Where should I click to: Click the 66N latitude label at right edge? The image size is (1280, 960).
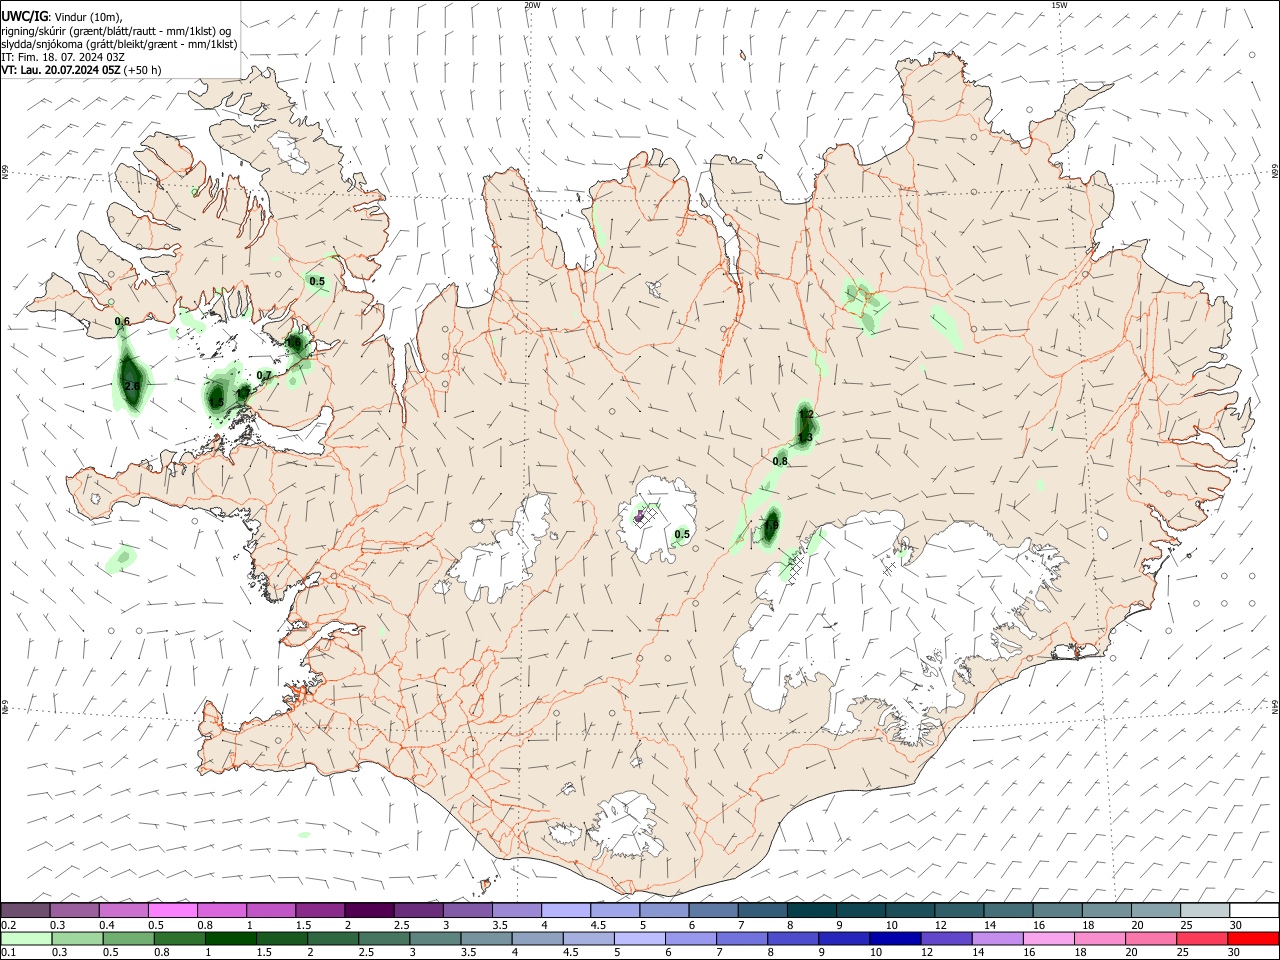(x=1275, y=171)
